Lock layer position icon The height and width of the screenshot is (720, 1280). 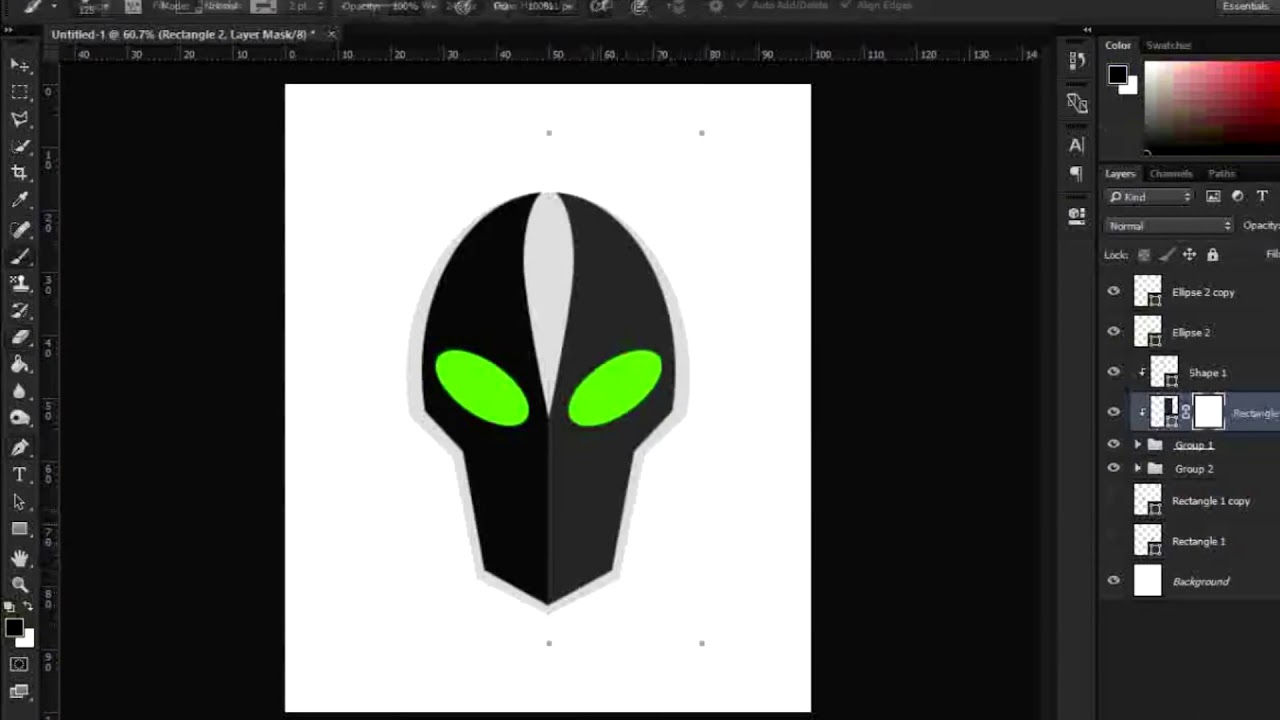click(x=1189, y=255)
